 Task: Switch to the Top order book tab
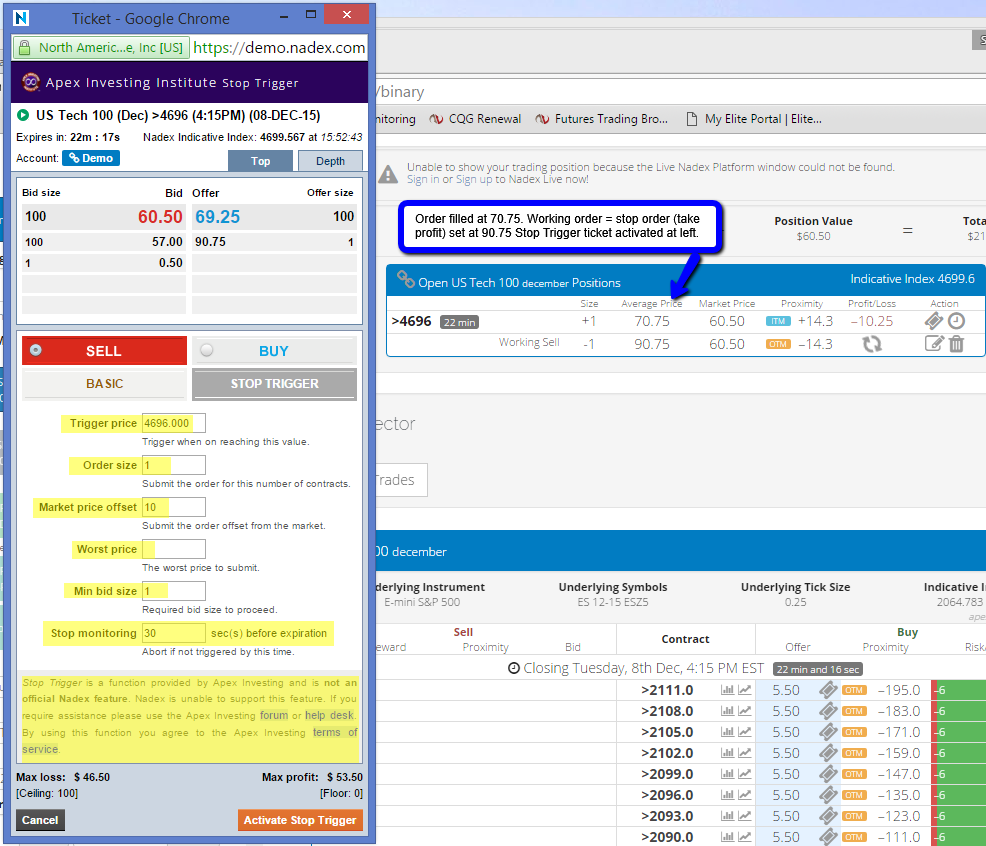click(x=260, y=161)
